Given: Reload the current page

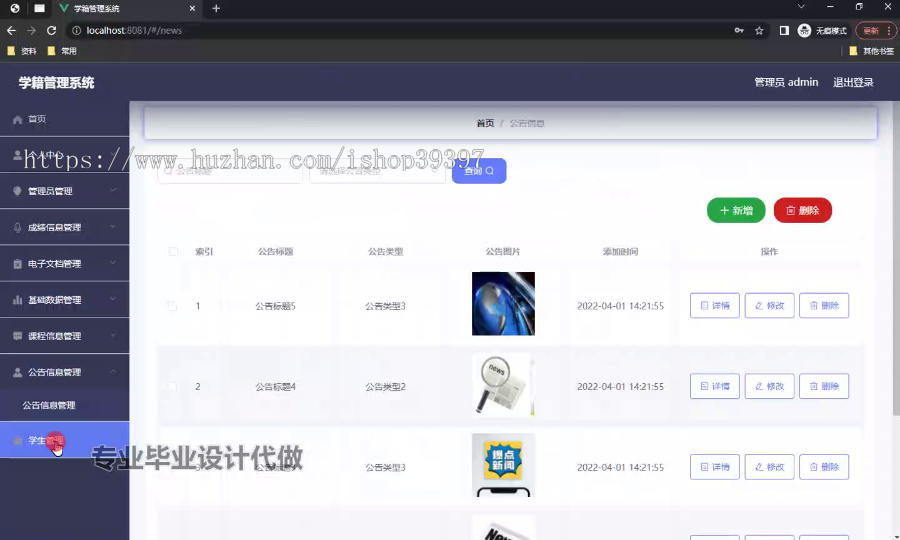Looking at the screenshot, I should (x=52, y=30).
